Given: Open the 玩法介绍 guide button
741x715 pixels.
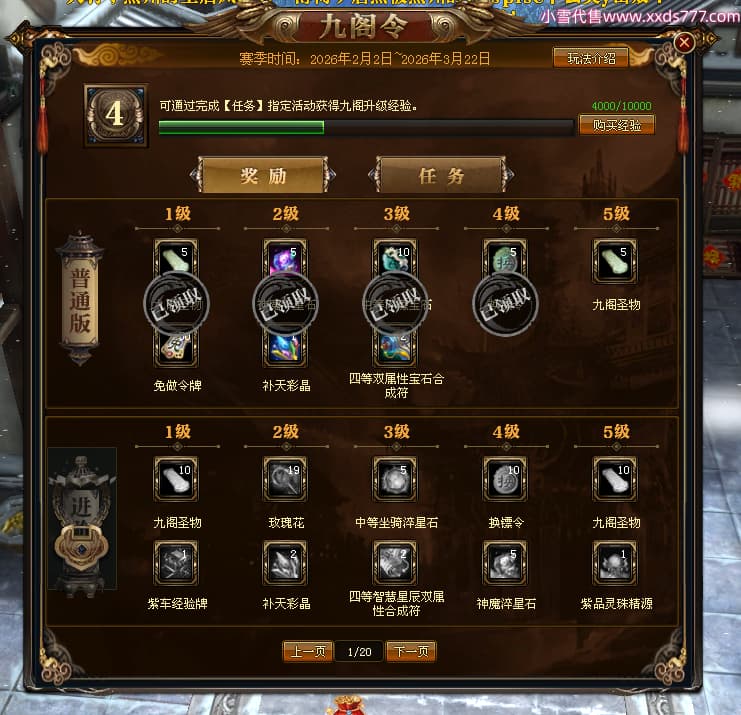Looking at the screenshot, I should (591, 58).
